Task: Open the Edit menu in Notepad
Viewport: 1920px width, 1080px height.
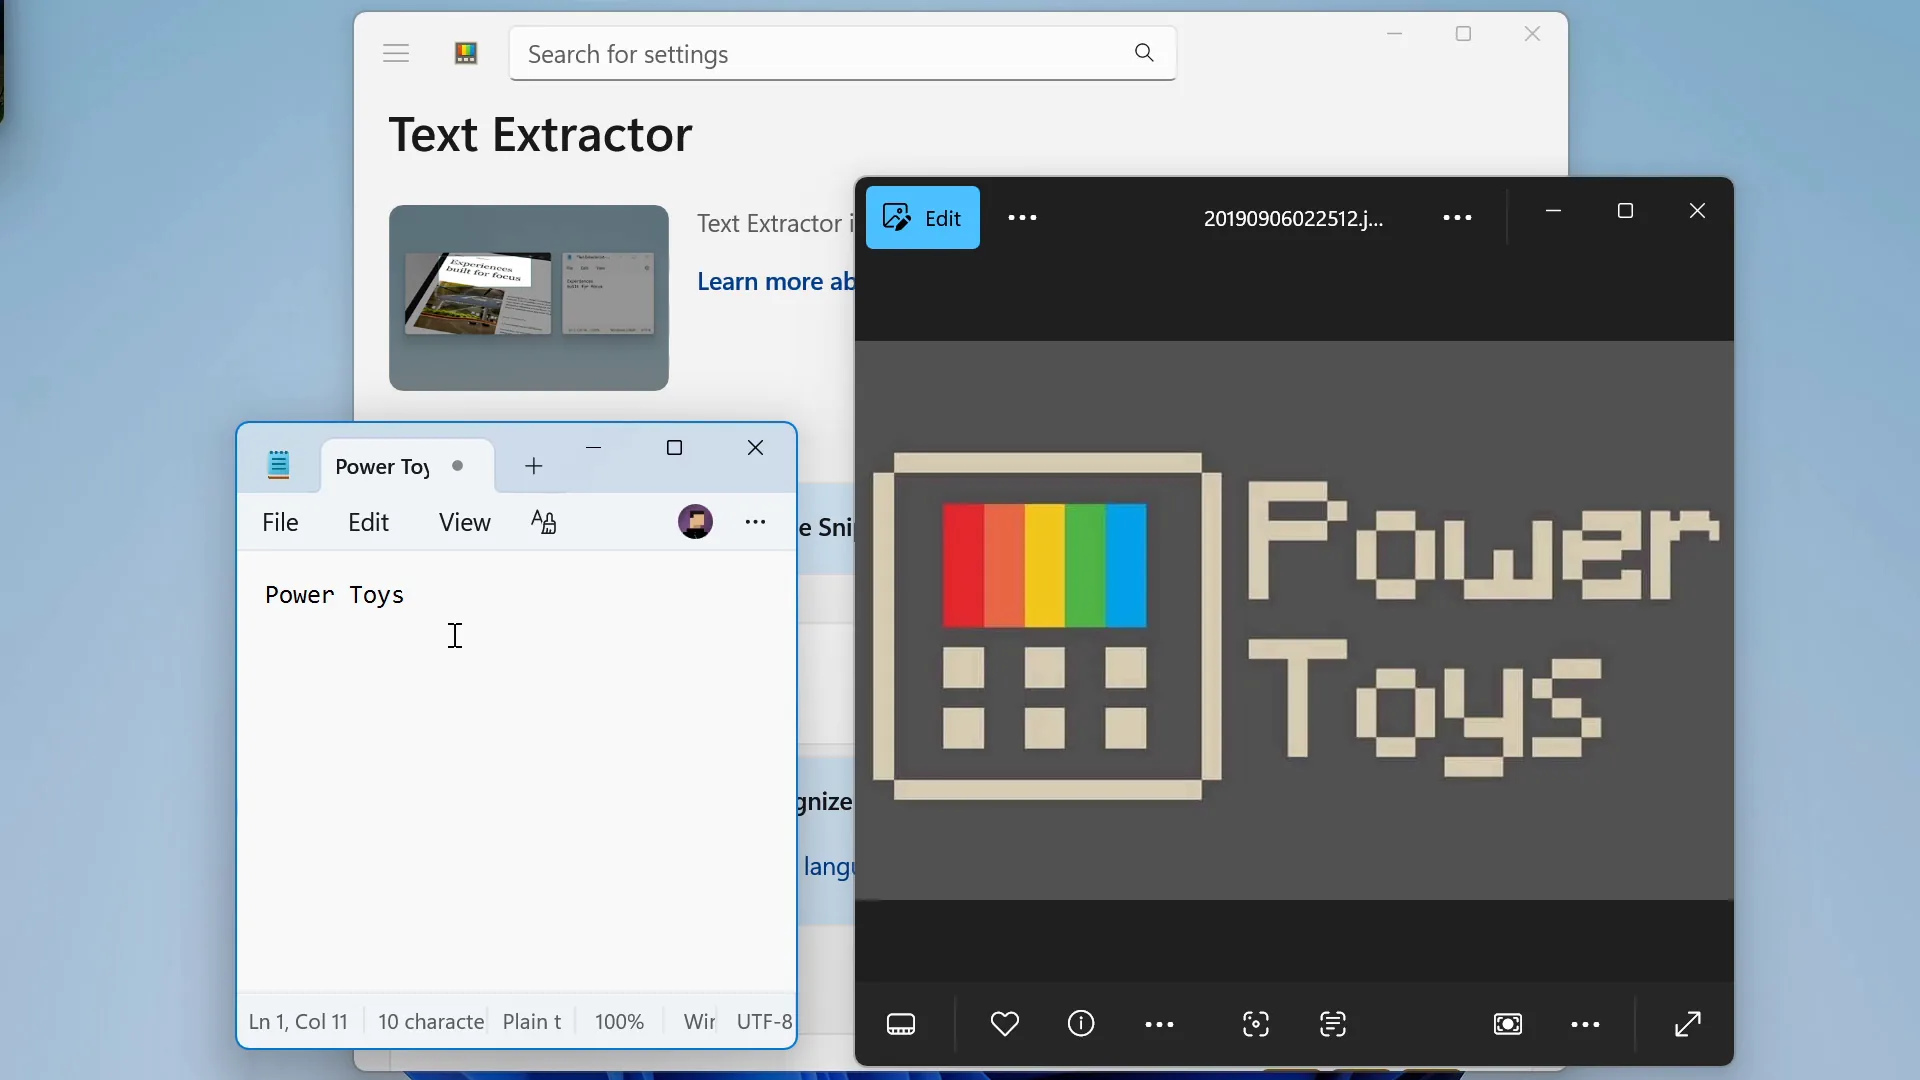Action: coord(368,522)
